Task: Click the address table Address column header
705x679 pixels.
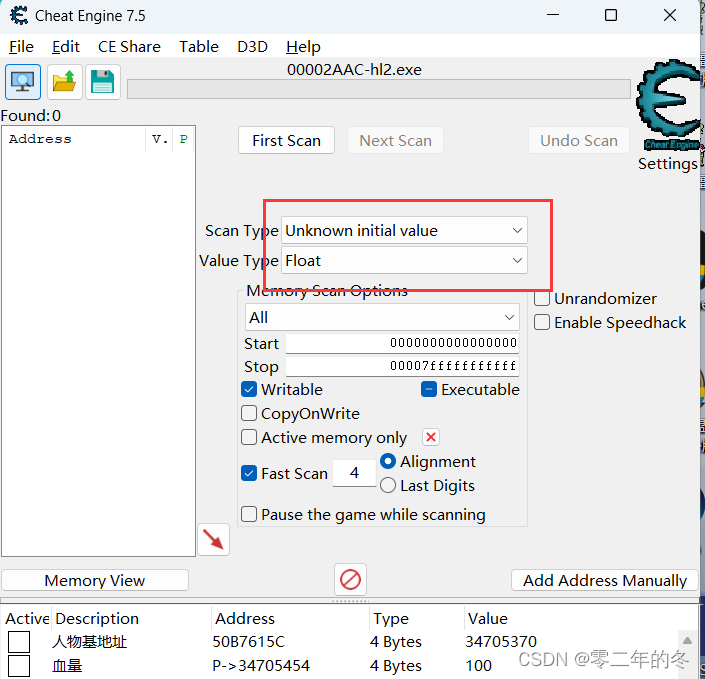Action: coord(290,619)
